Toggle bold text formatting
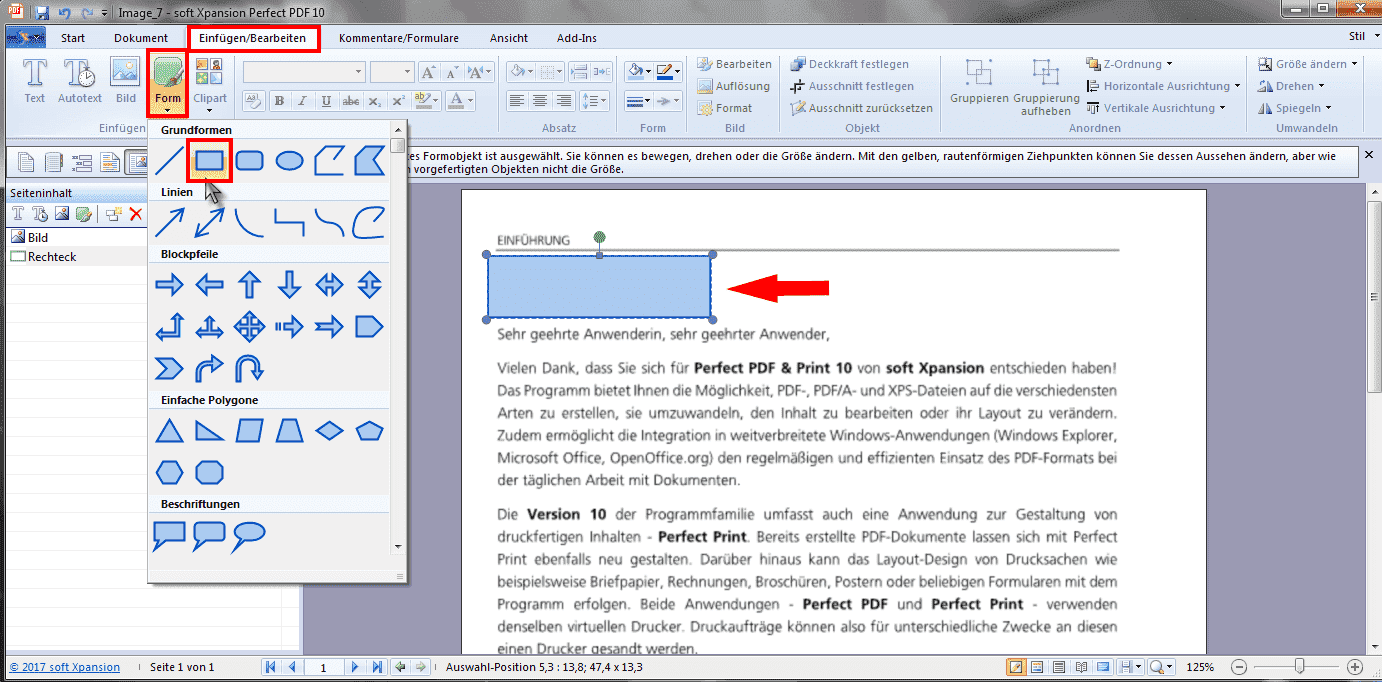 tap(279, 101)
